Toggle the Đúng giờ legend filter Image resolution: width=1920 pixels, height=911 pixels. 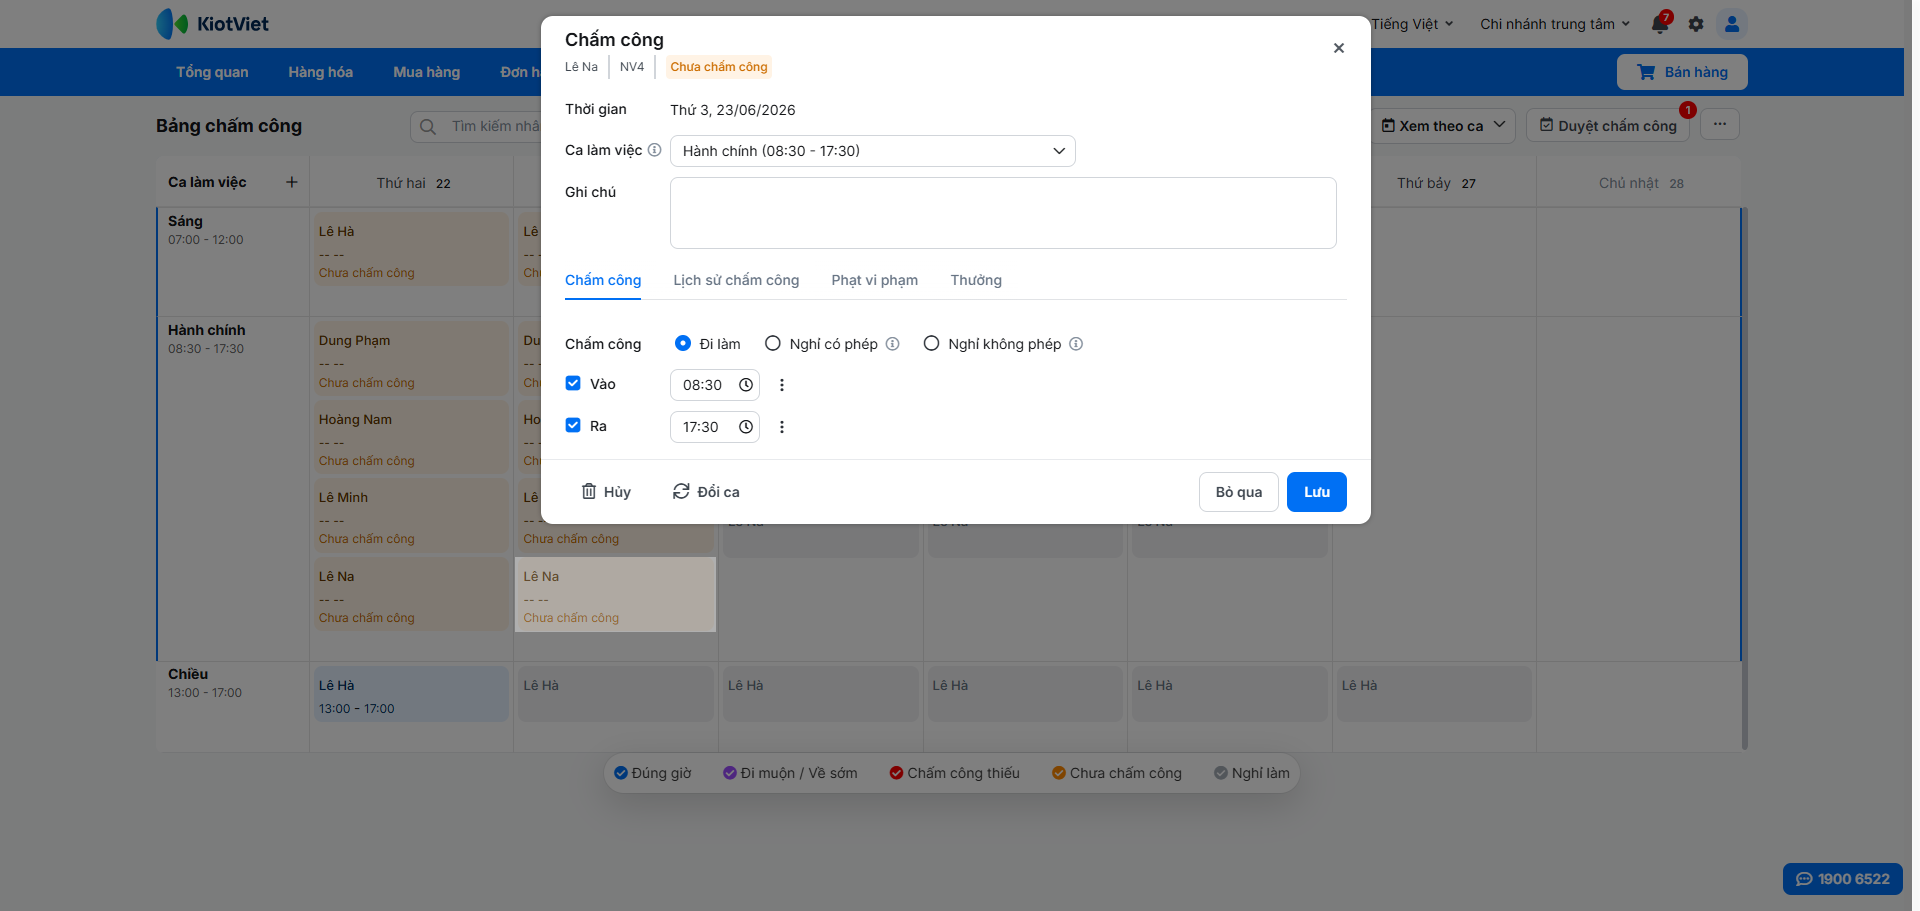click(653, 773)
